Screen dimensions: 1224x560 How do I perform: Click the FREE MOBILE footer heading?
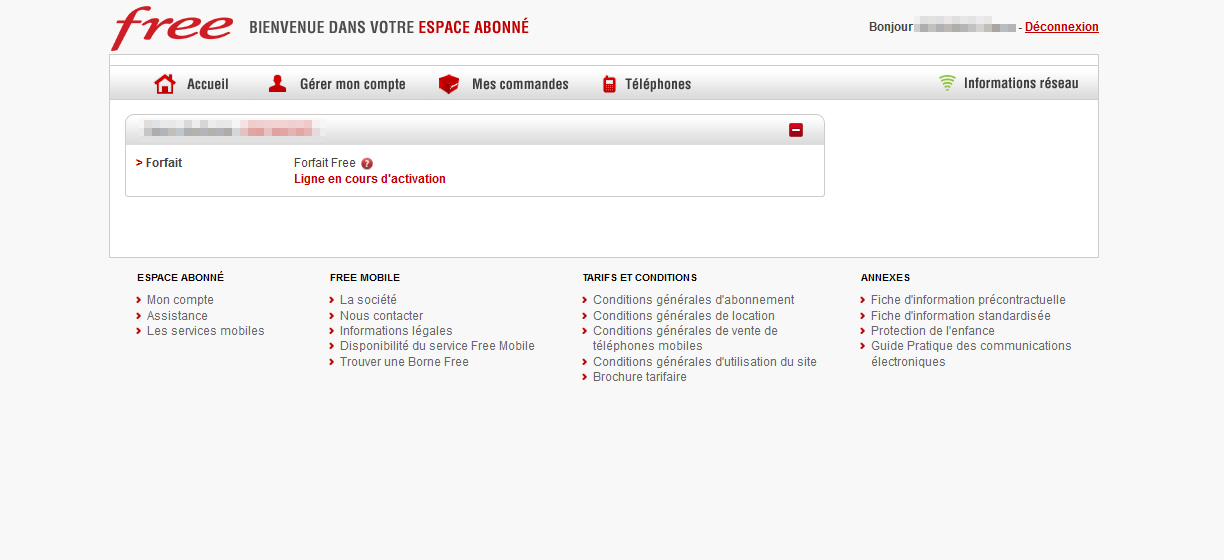point(365,278)
